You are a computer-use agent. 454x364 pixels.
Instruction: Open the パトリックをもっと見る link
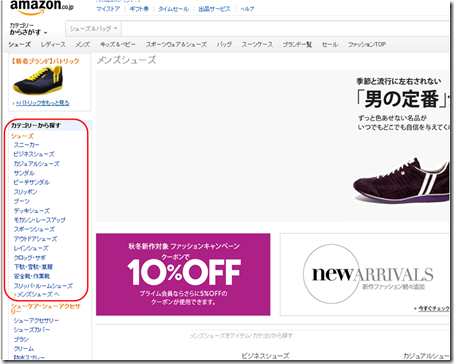coord(42,103)
